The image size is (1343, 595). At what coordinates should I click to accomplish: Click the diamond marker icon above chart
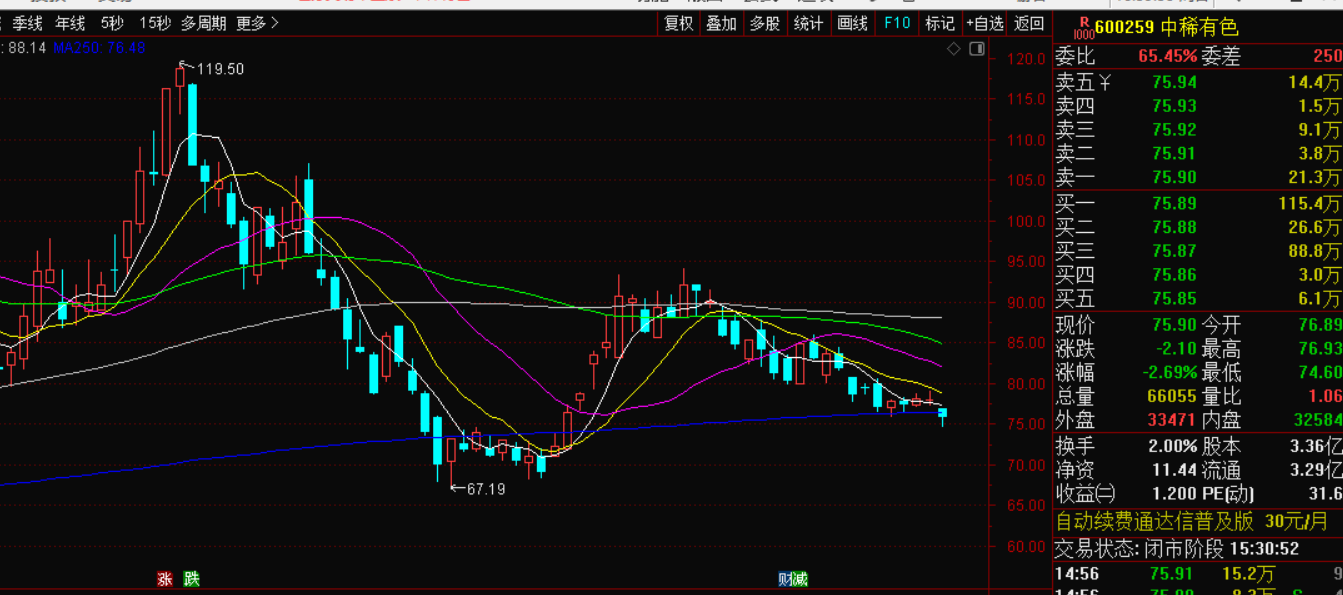click(x=954, y=49)
